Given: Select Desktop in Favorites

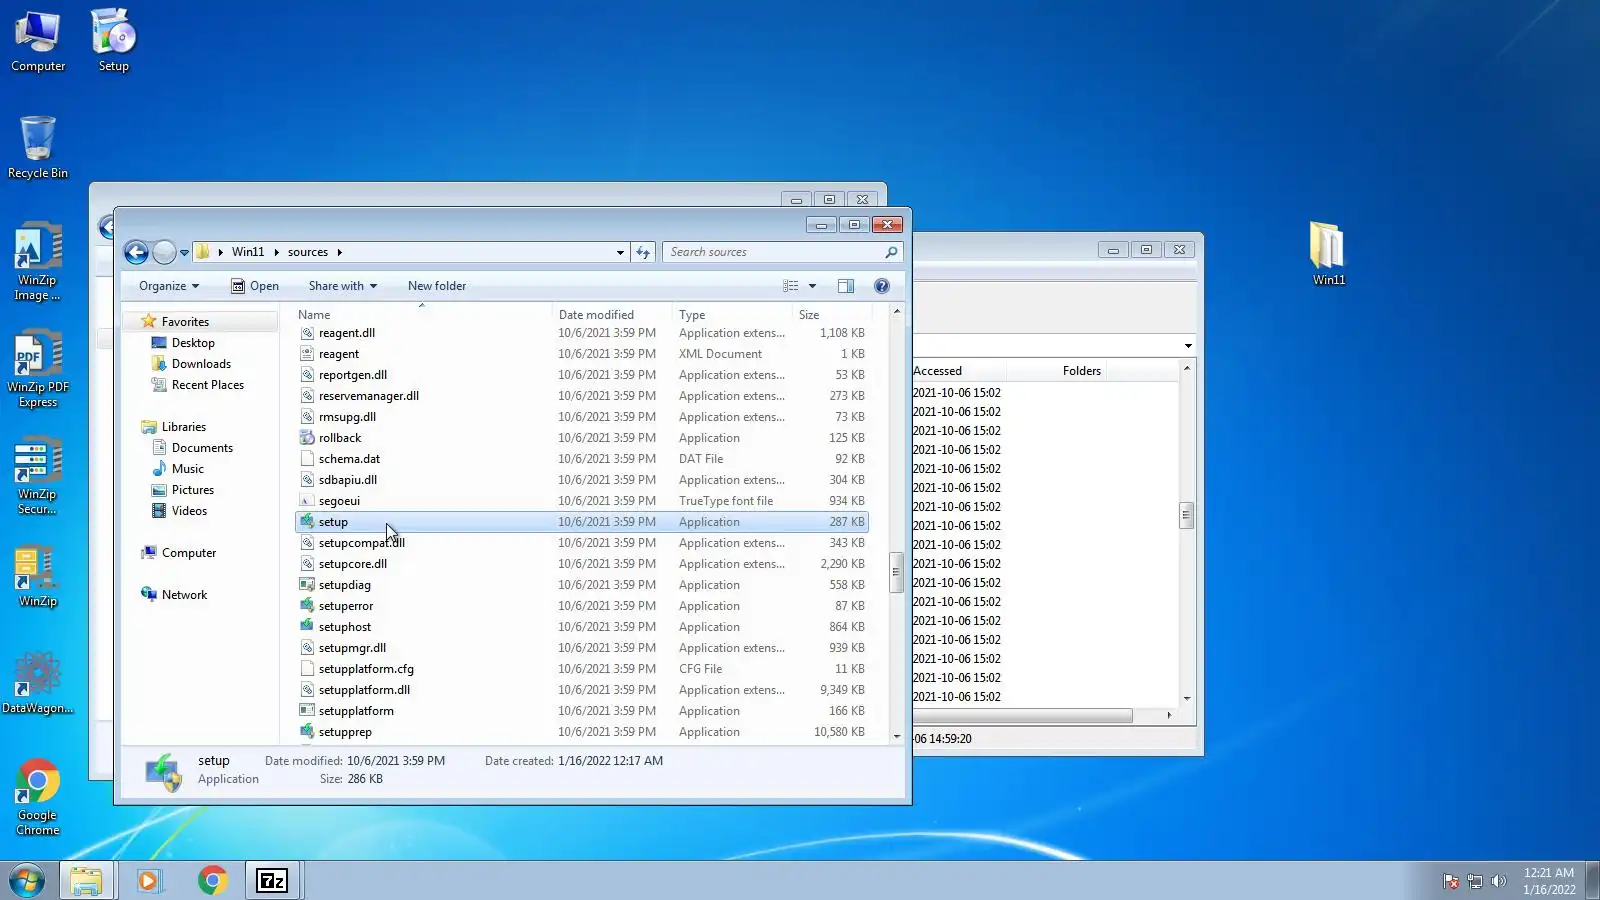Looking at the screenshot, I should pyautogui.click(x=193, y=343).
